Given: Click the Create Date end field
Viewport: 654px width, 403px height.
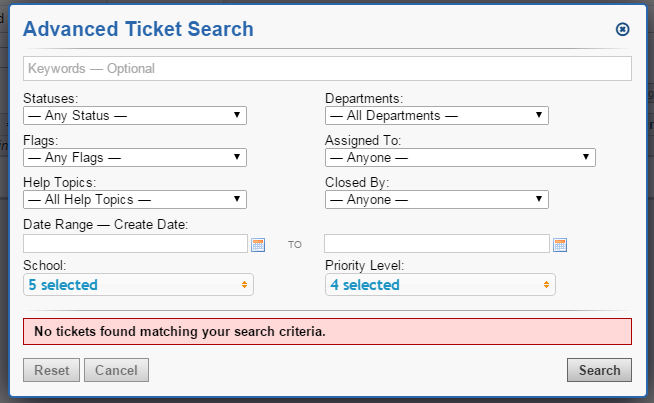Looking at the screenshot, I should coord(437,244).
